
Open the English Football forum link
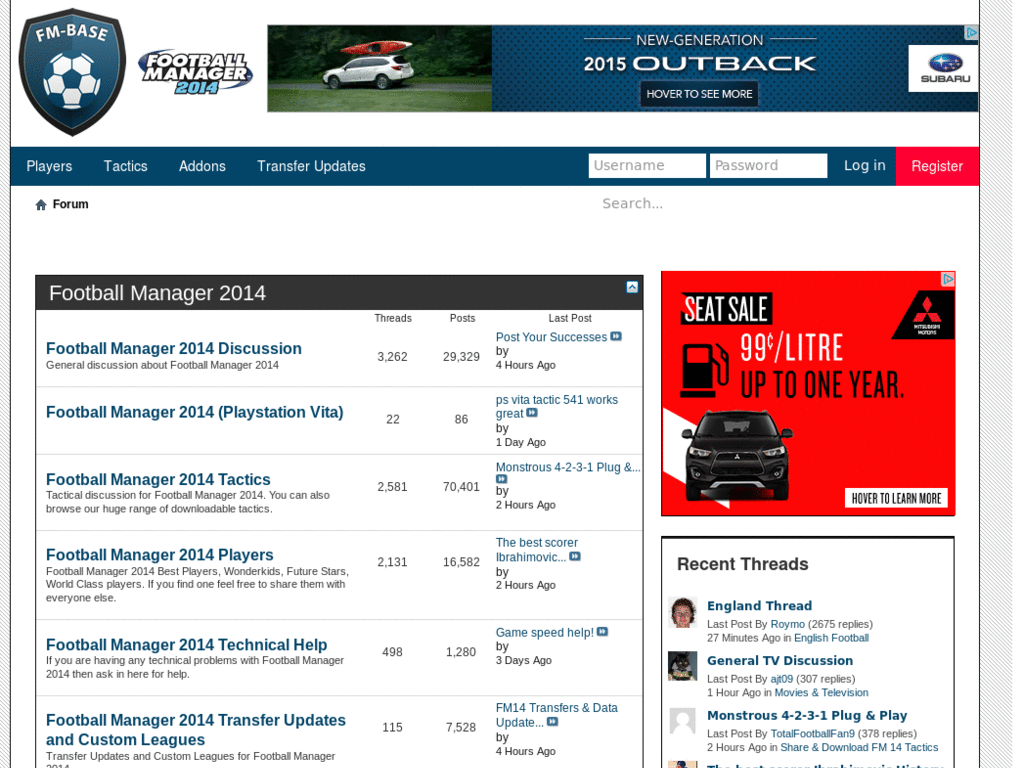(831, 638)
